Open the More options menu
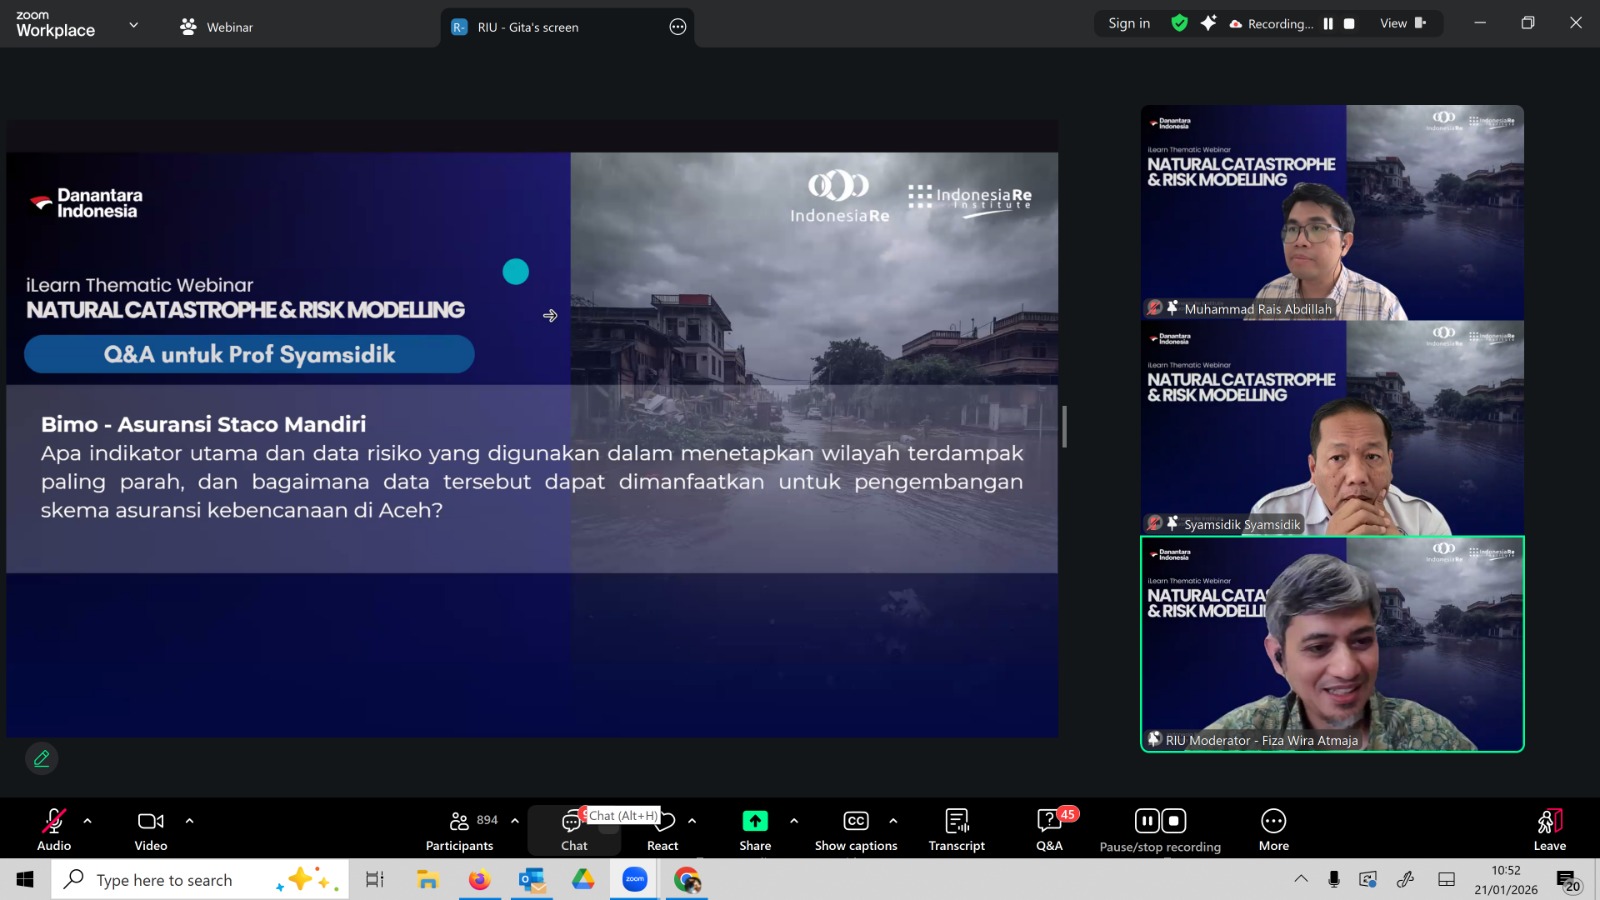The width and height of the screenshot is (1600, 900). click(x=1273, y=830)
